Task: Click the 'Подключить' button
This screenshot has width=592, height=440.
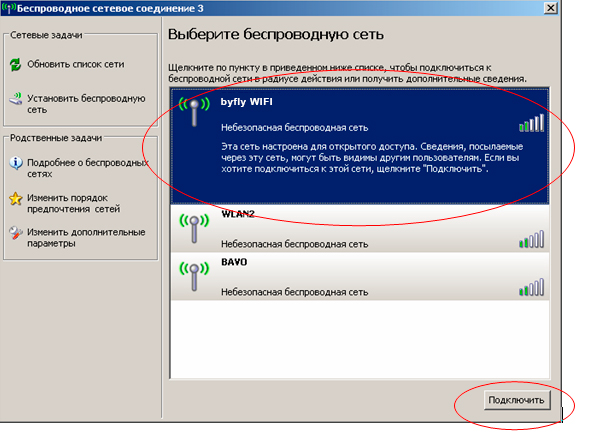Action: [516, 400]
